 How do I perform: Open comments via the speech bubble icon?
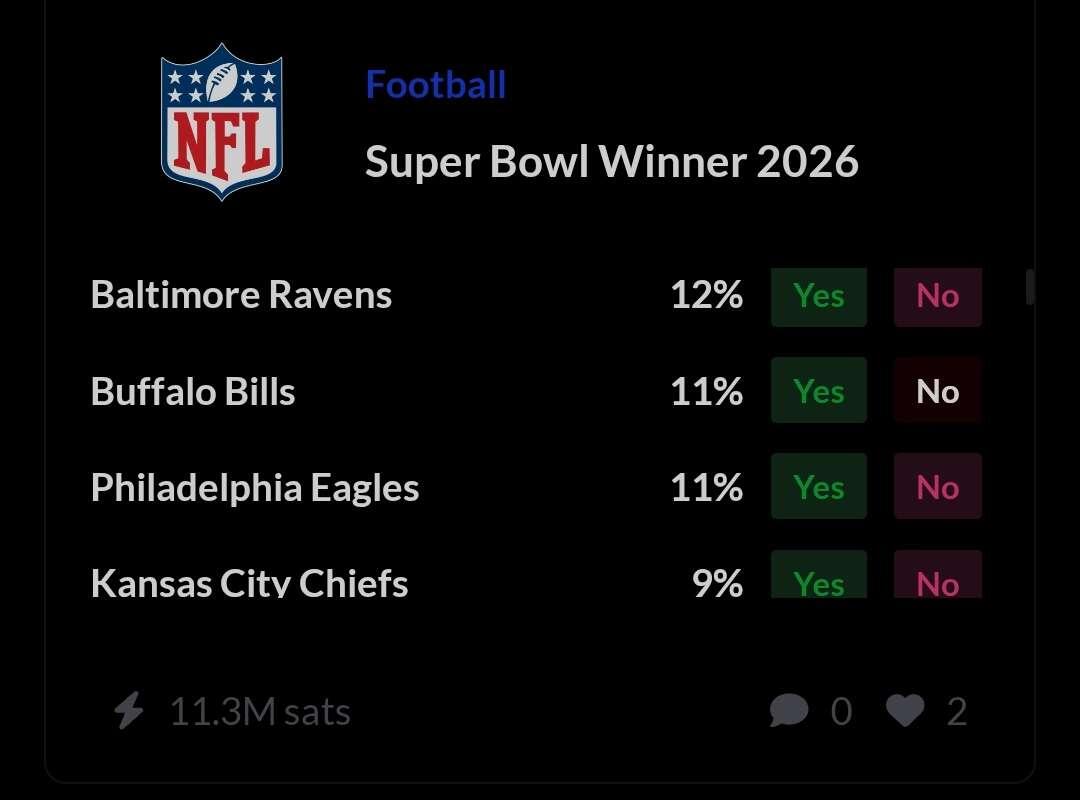point(789,710)
